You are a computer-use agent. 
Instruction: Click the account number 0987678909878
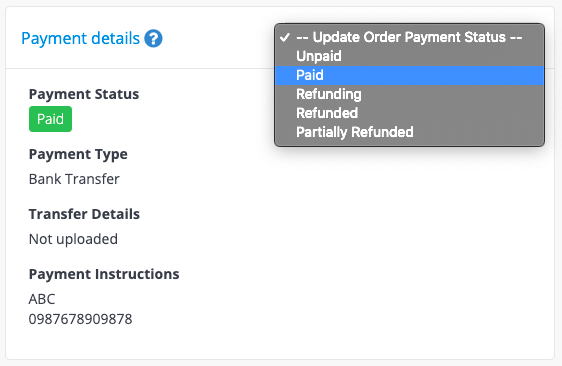coord(80,319)
